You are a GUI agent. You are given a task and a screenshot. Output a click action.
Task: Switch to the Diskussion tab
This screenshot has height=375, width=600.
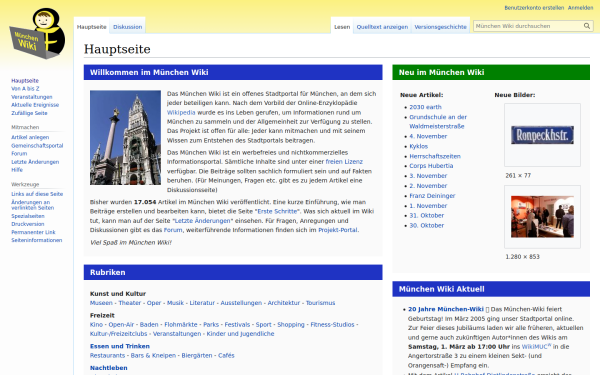[127, 27]
